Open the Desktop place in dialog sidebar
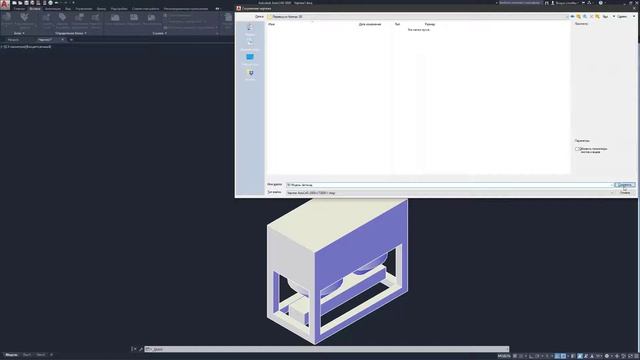 pos(250,59)
